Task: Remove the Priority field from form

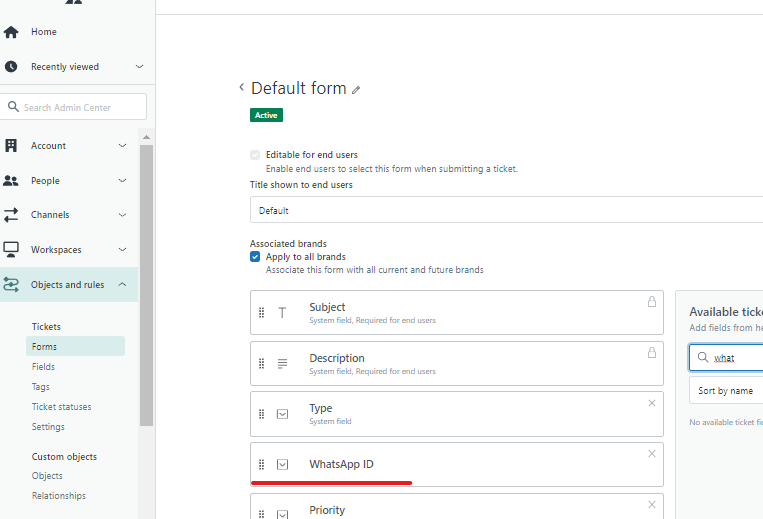Action: [652, 504]
